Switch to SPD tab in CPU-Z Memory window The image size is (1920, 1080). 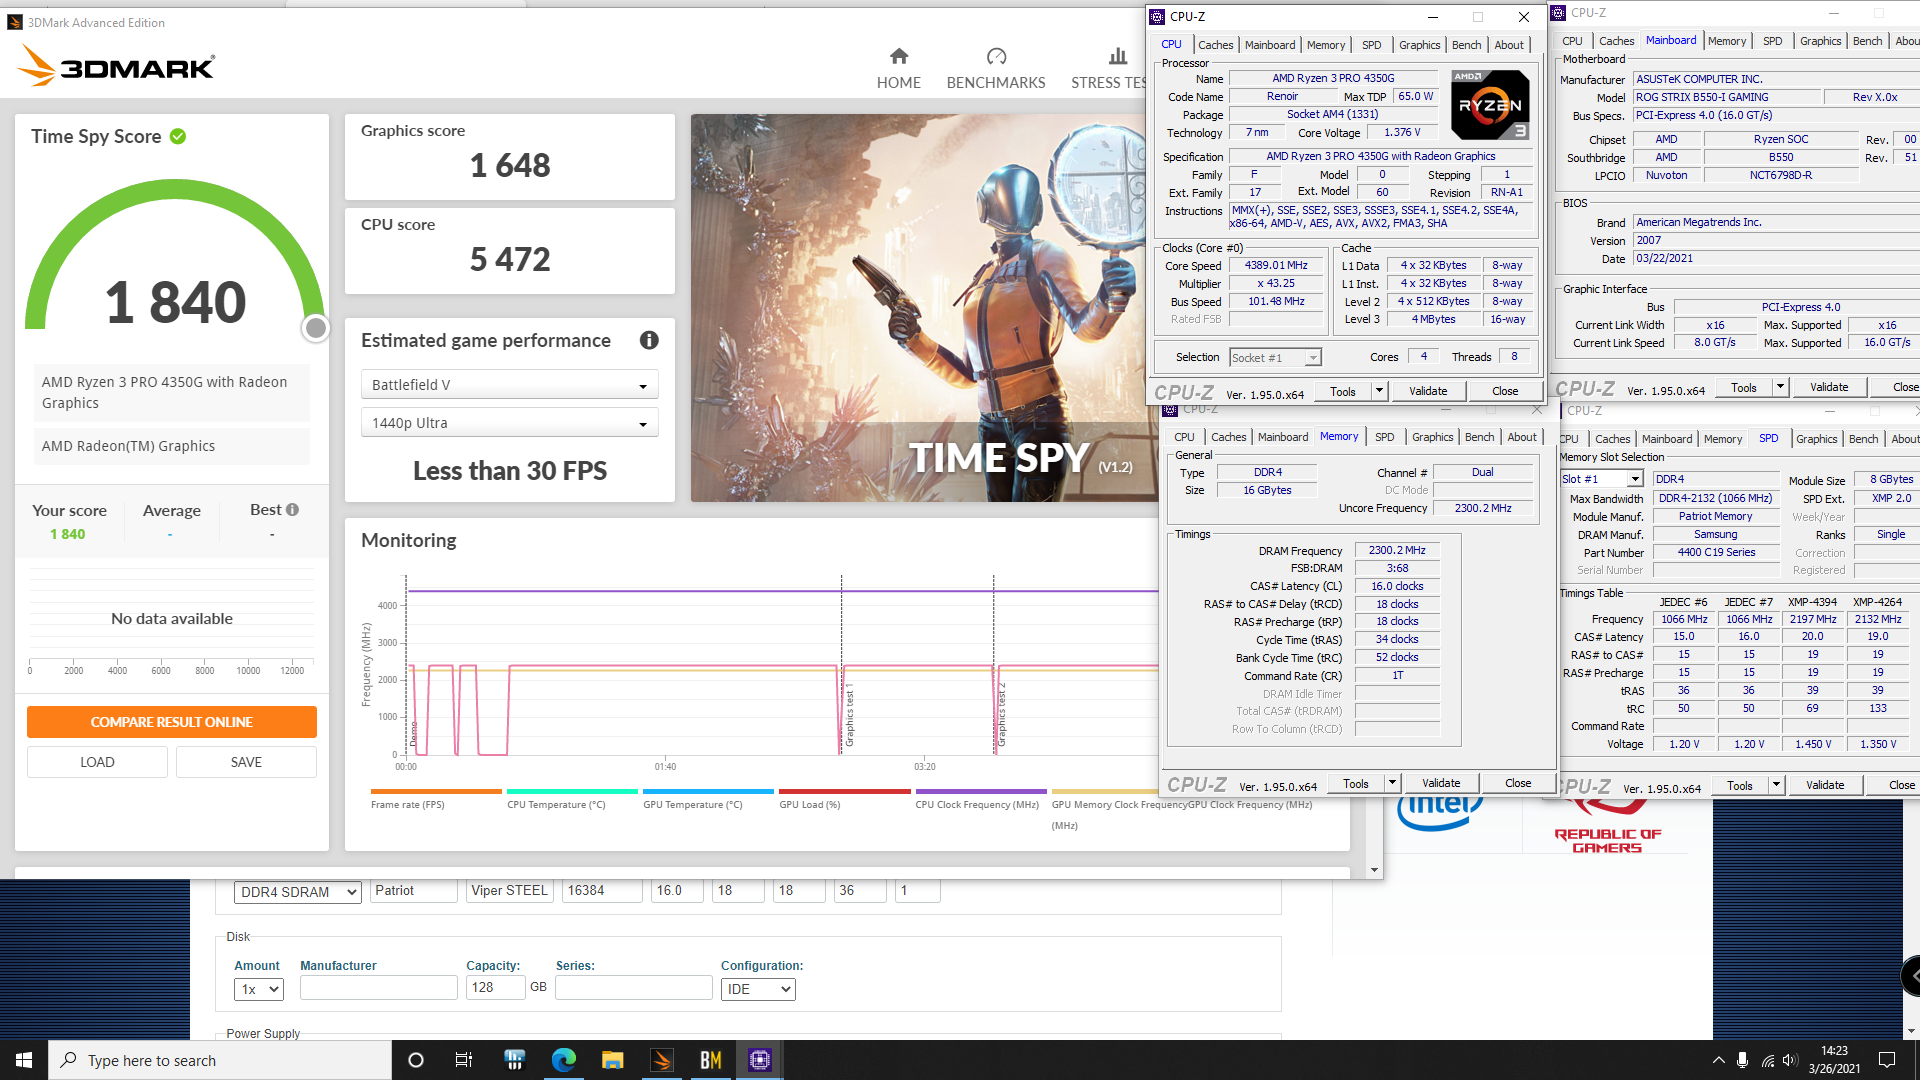tap(1384, 437)
